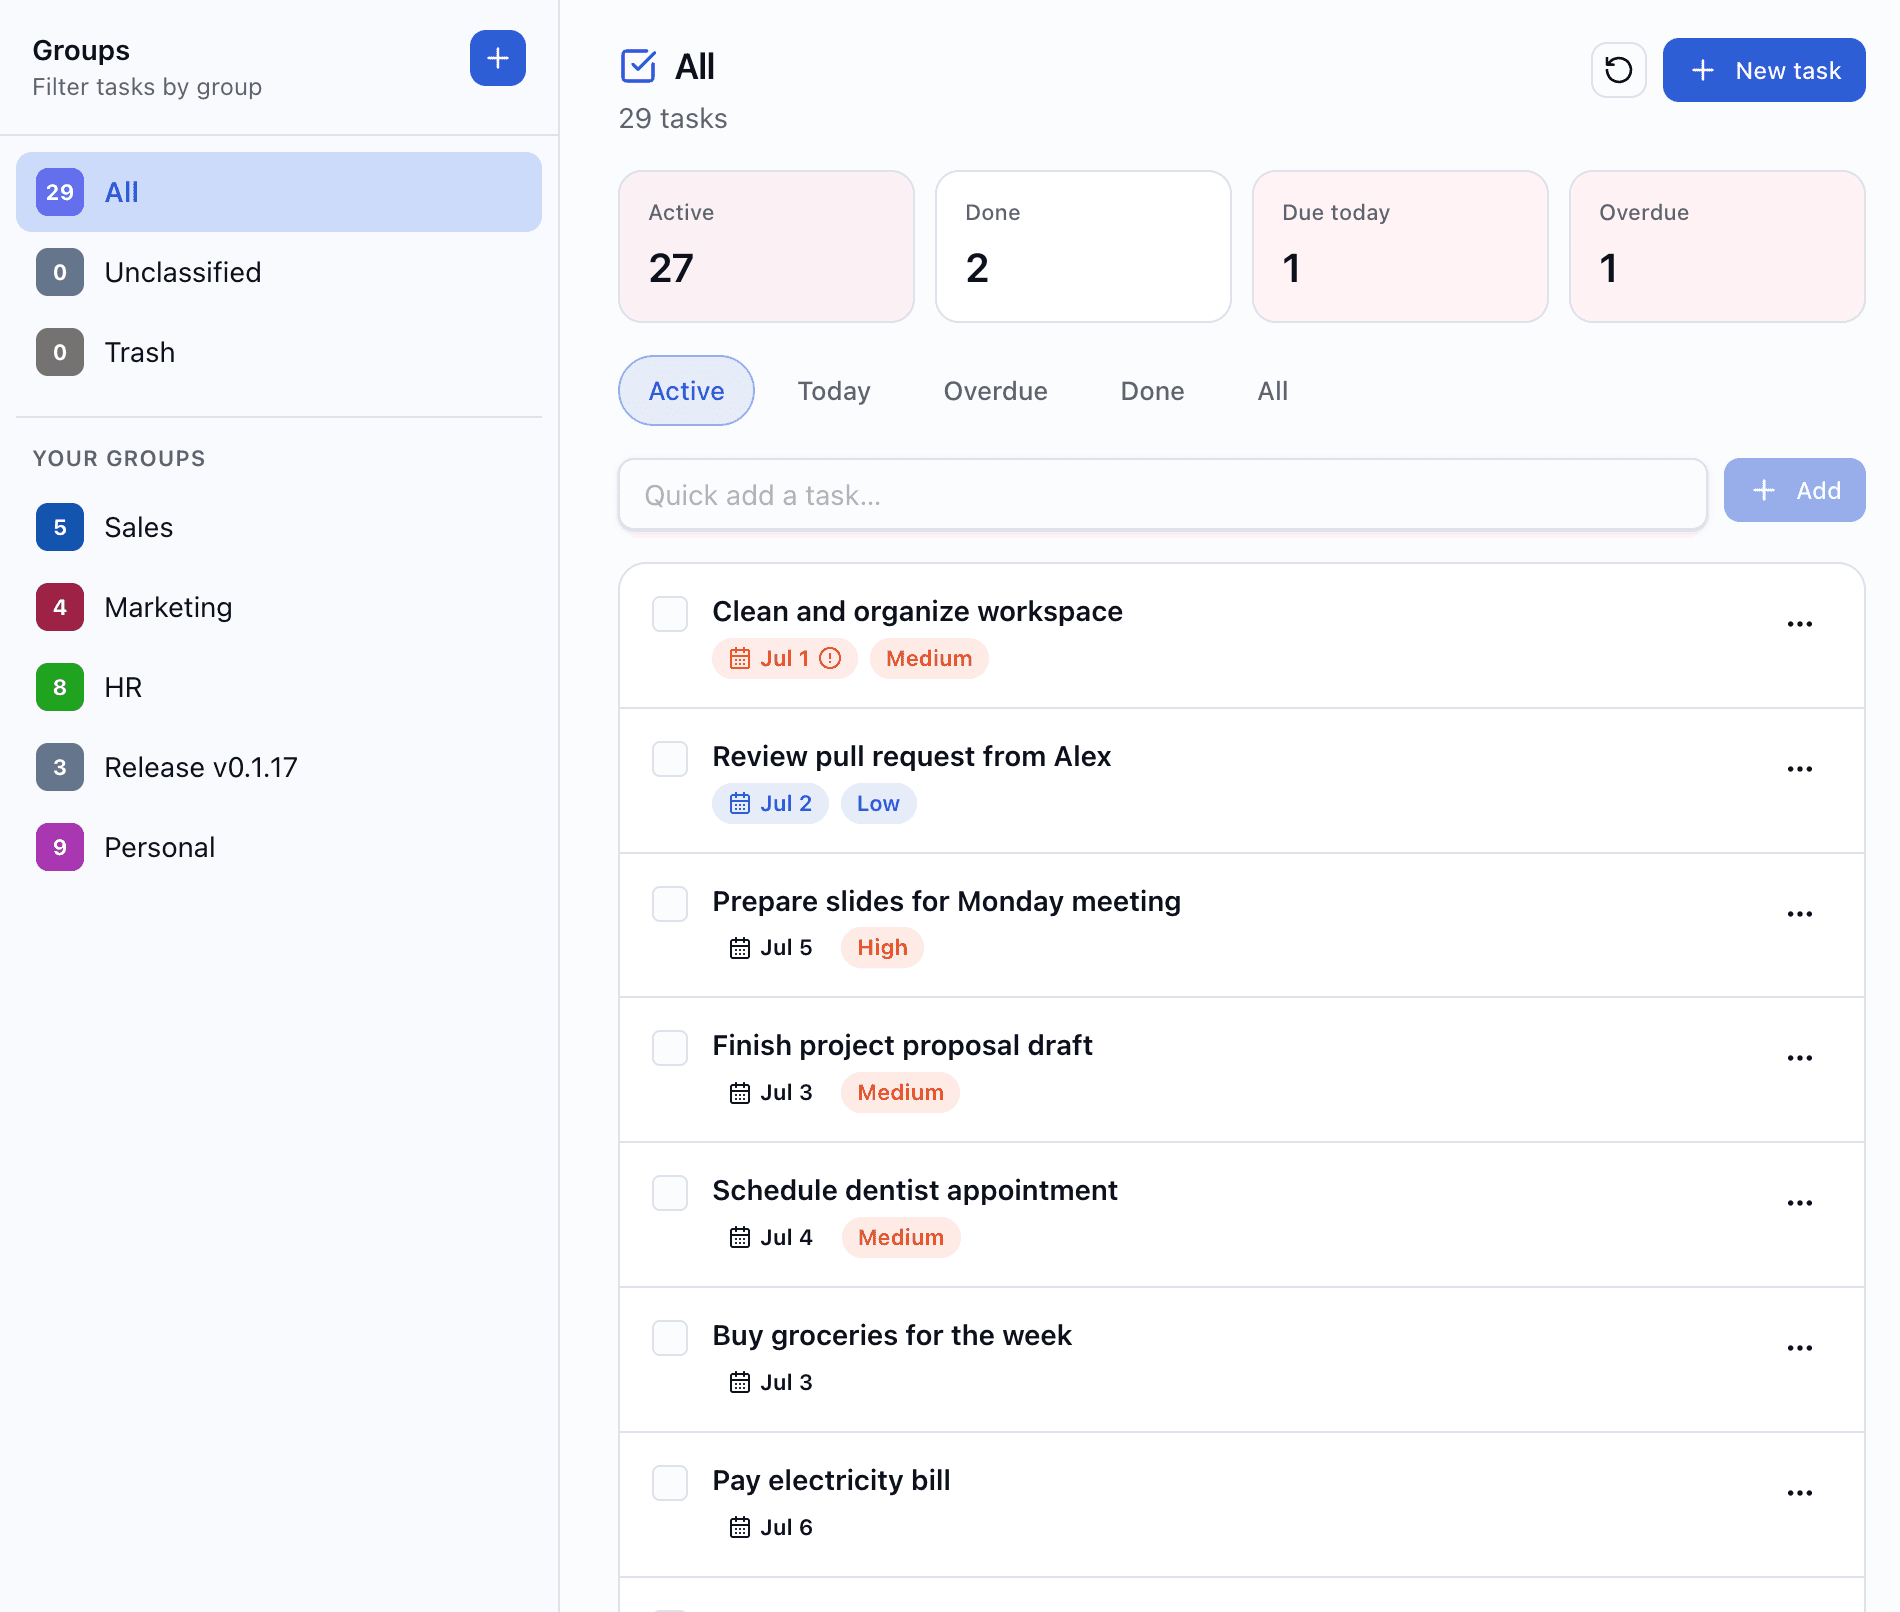Click High priority tag on Prepare slides
Screen dimensions: 1900x1612
(x=882, y=947)
